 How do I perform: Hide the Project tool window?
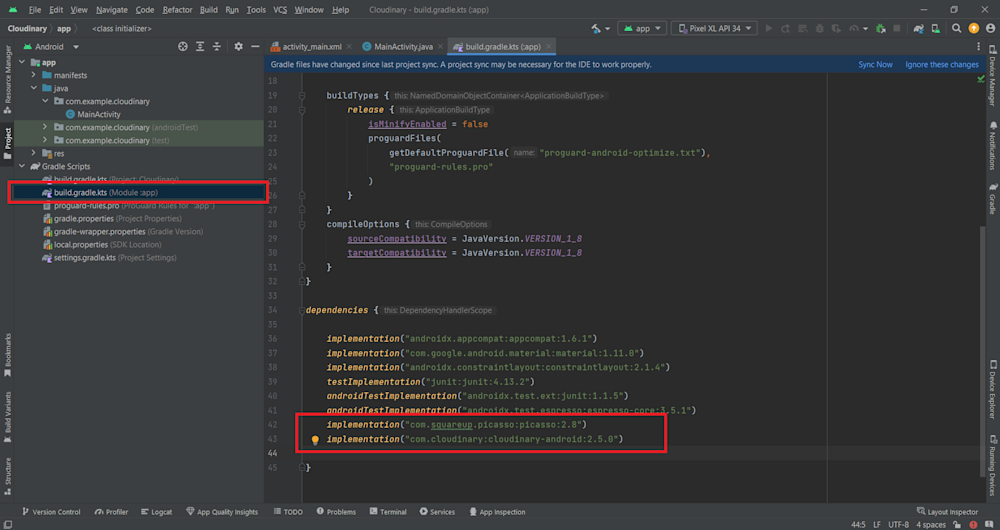[x=255, y=47]
